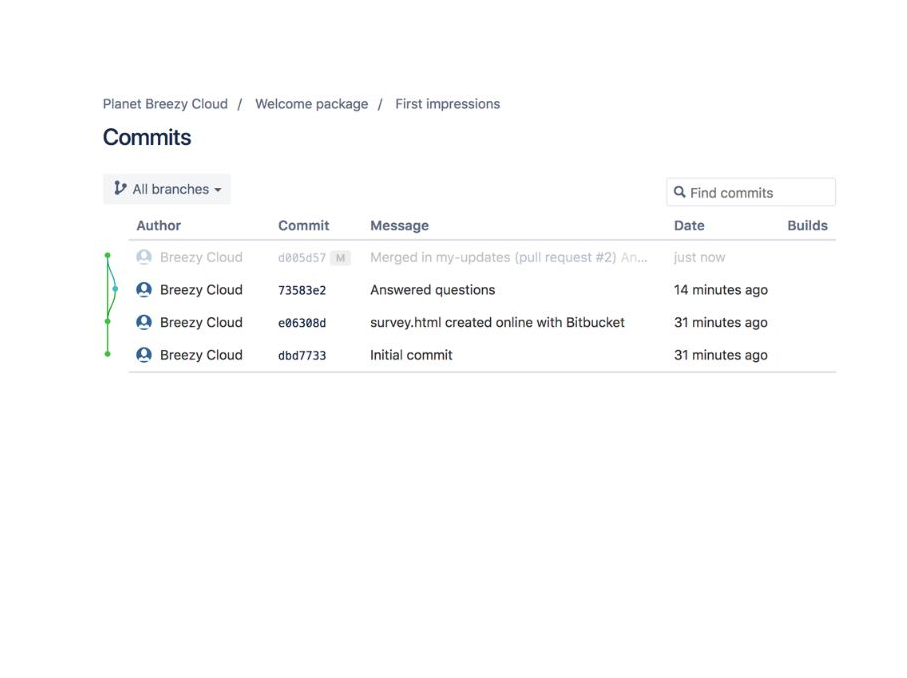Click the Builds column header
Viewport: 907px width, 678px height.
tap(807, 226)
